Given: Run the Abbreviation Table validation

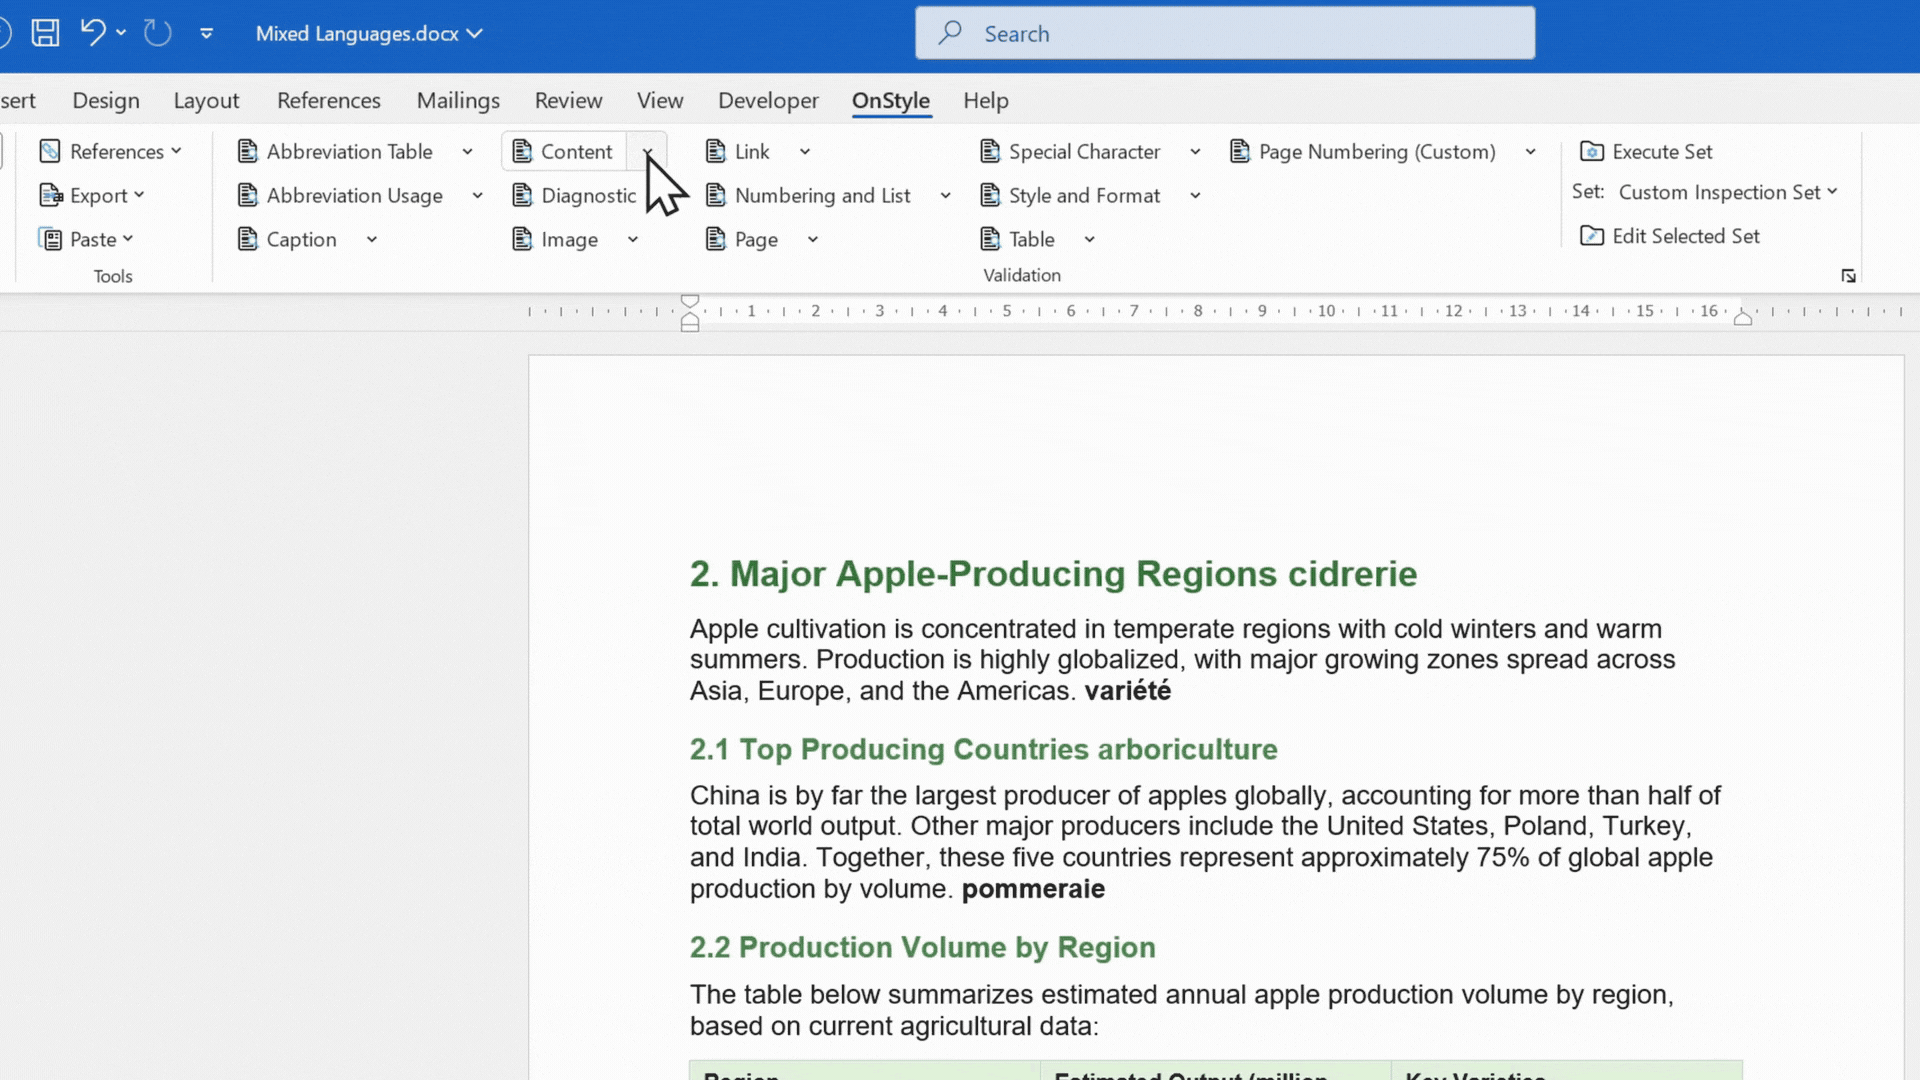Looking at the screenshot, I should (x=336, y=151).
